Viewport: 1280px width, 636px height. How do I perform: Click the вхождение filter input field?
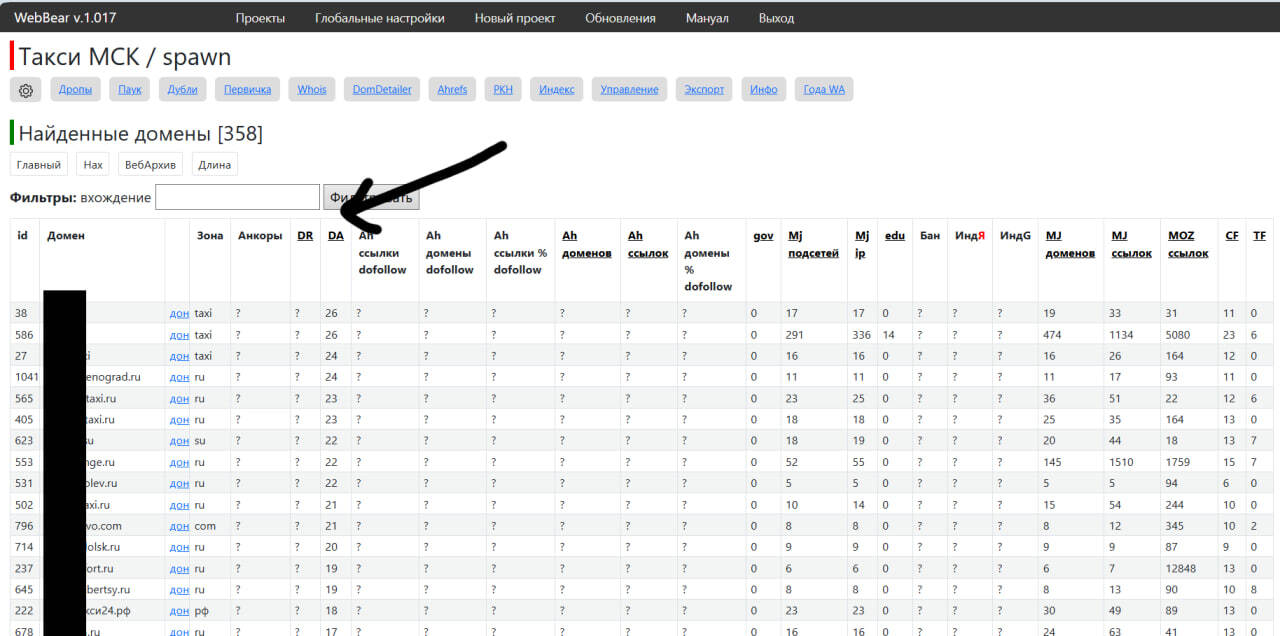tap(237, 198)
